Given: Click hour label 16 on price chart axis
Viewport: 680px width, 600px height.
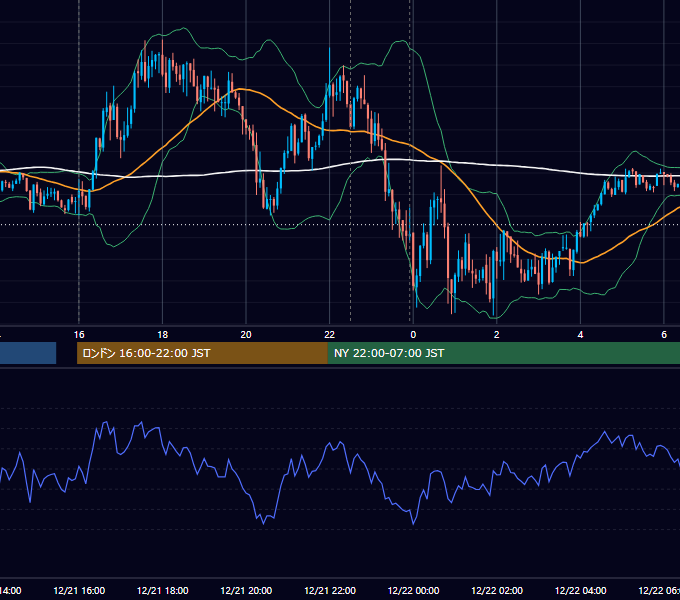Looking at the screenshot, I should 79,335.
